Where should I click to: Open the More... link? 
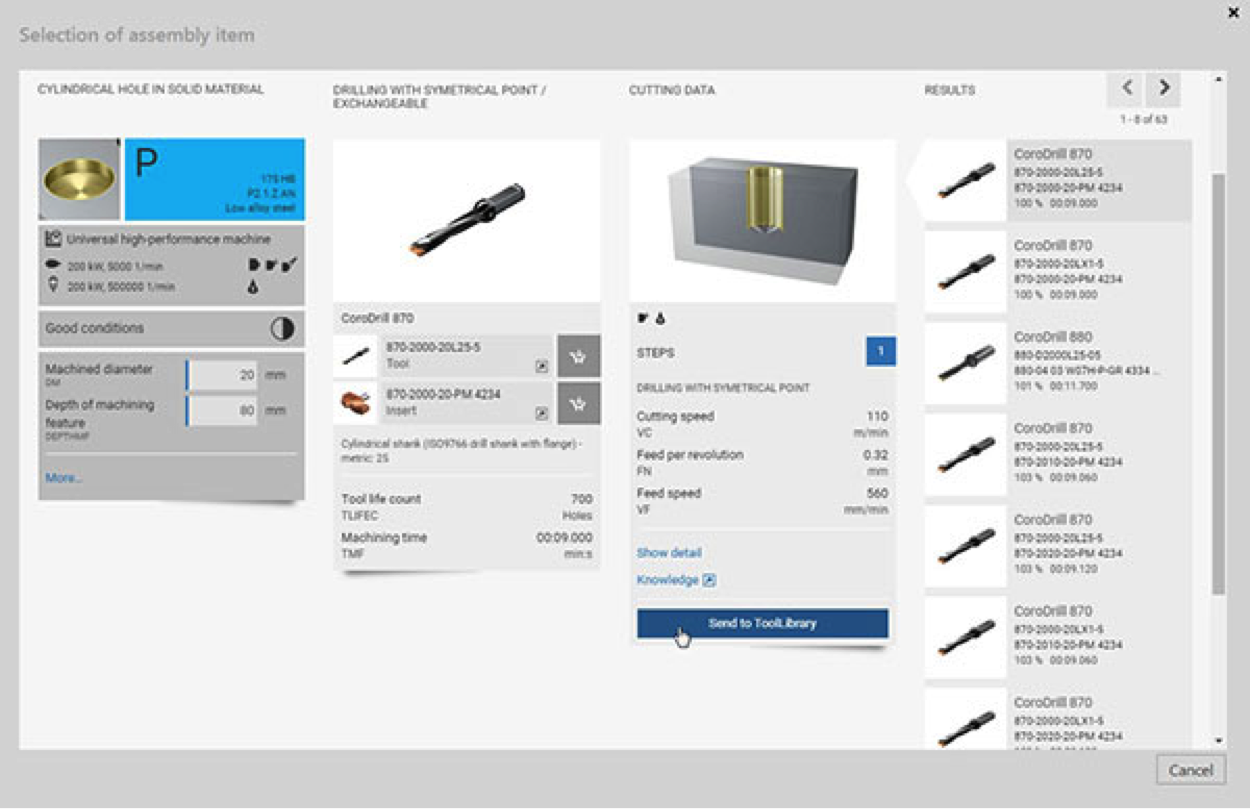(64, 478)
